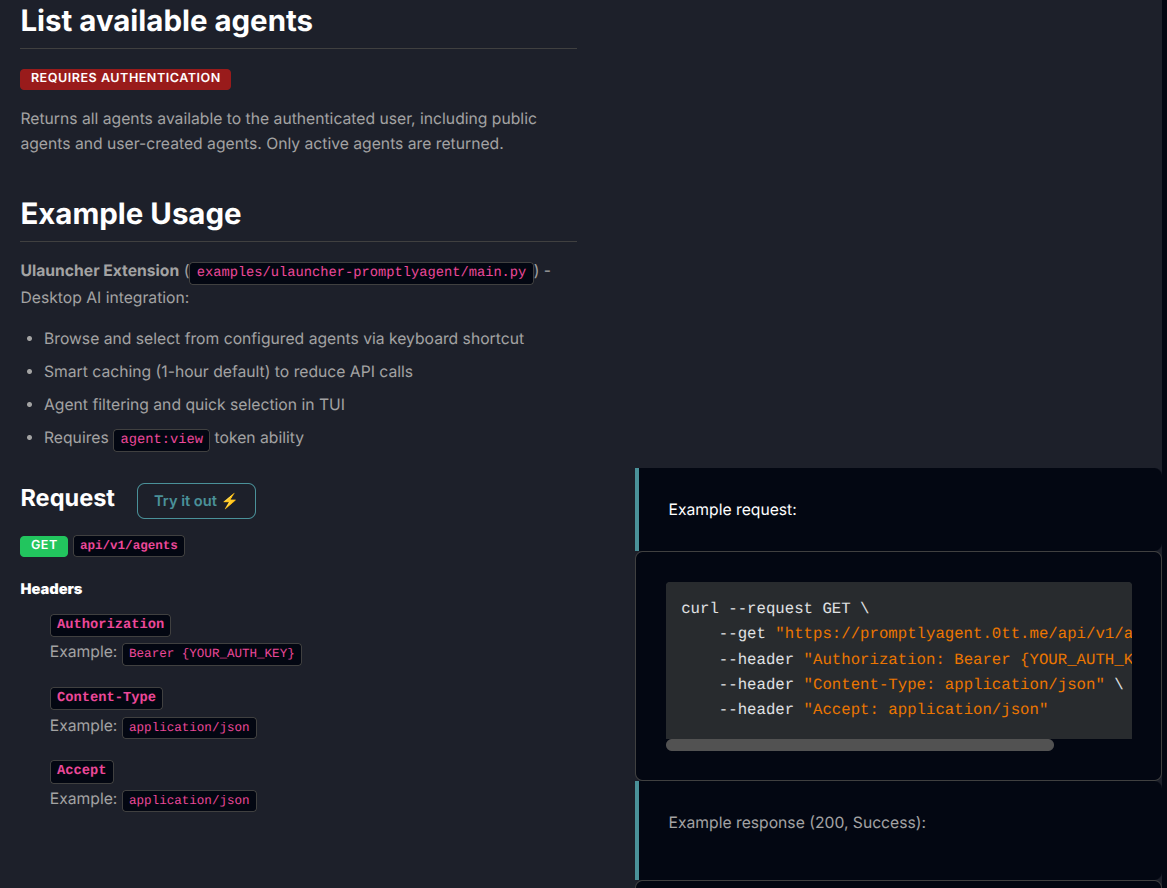Click the Example Usage heading
This screenshot has width=1167, height=888.
click(x=131, y=214)
